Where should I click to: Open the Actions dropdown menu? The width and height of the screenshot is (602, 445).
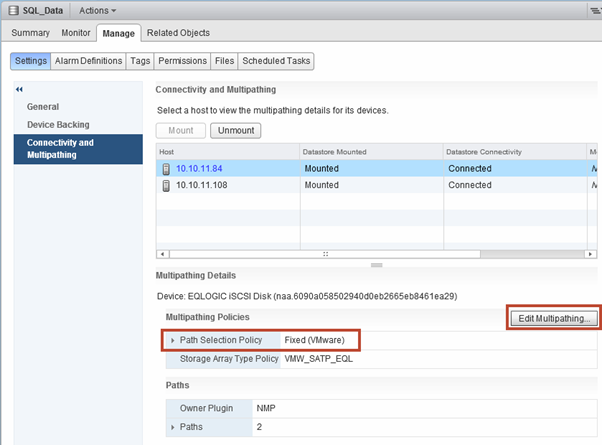coord(98,11)
